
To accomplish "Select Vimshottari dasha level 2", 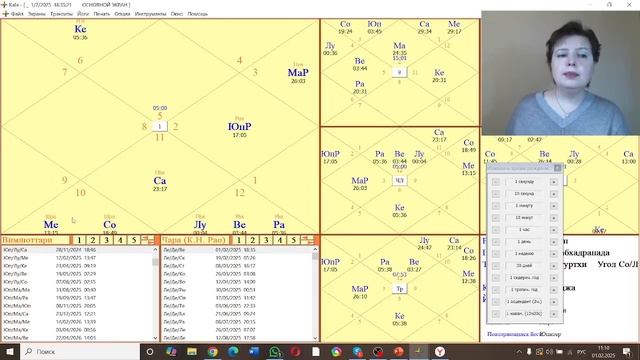I will click(93, 240).
